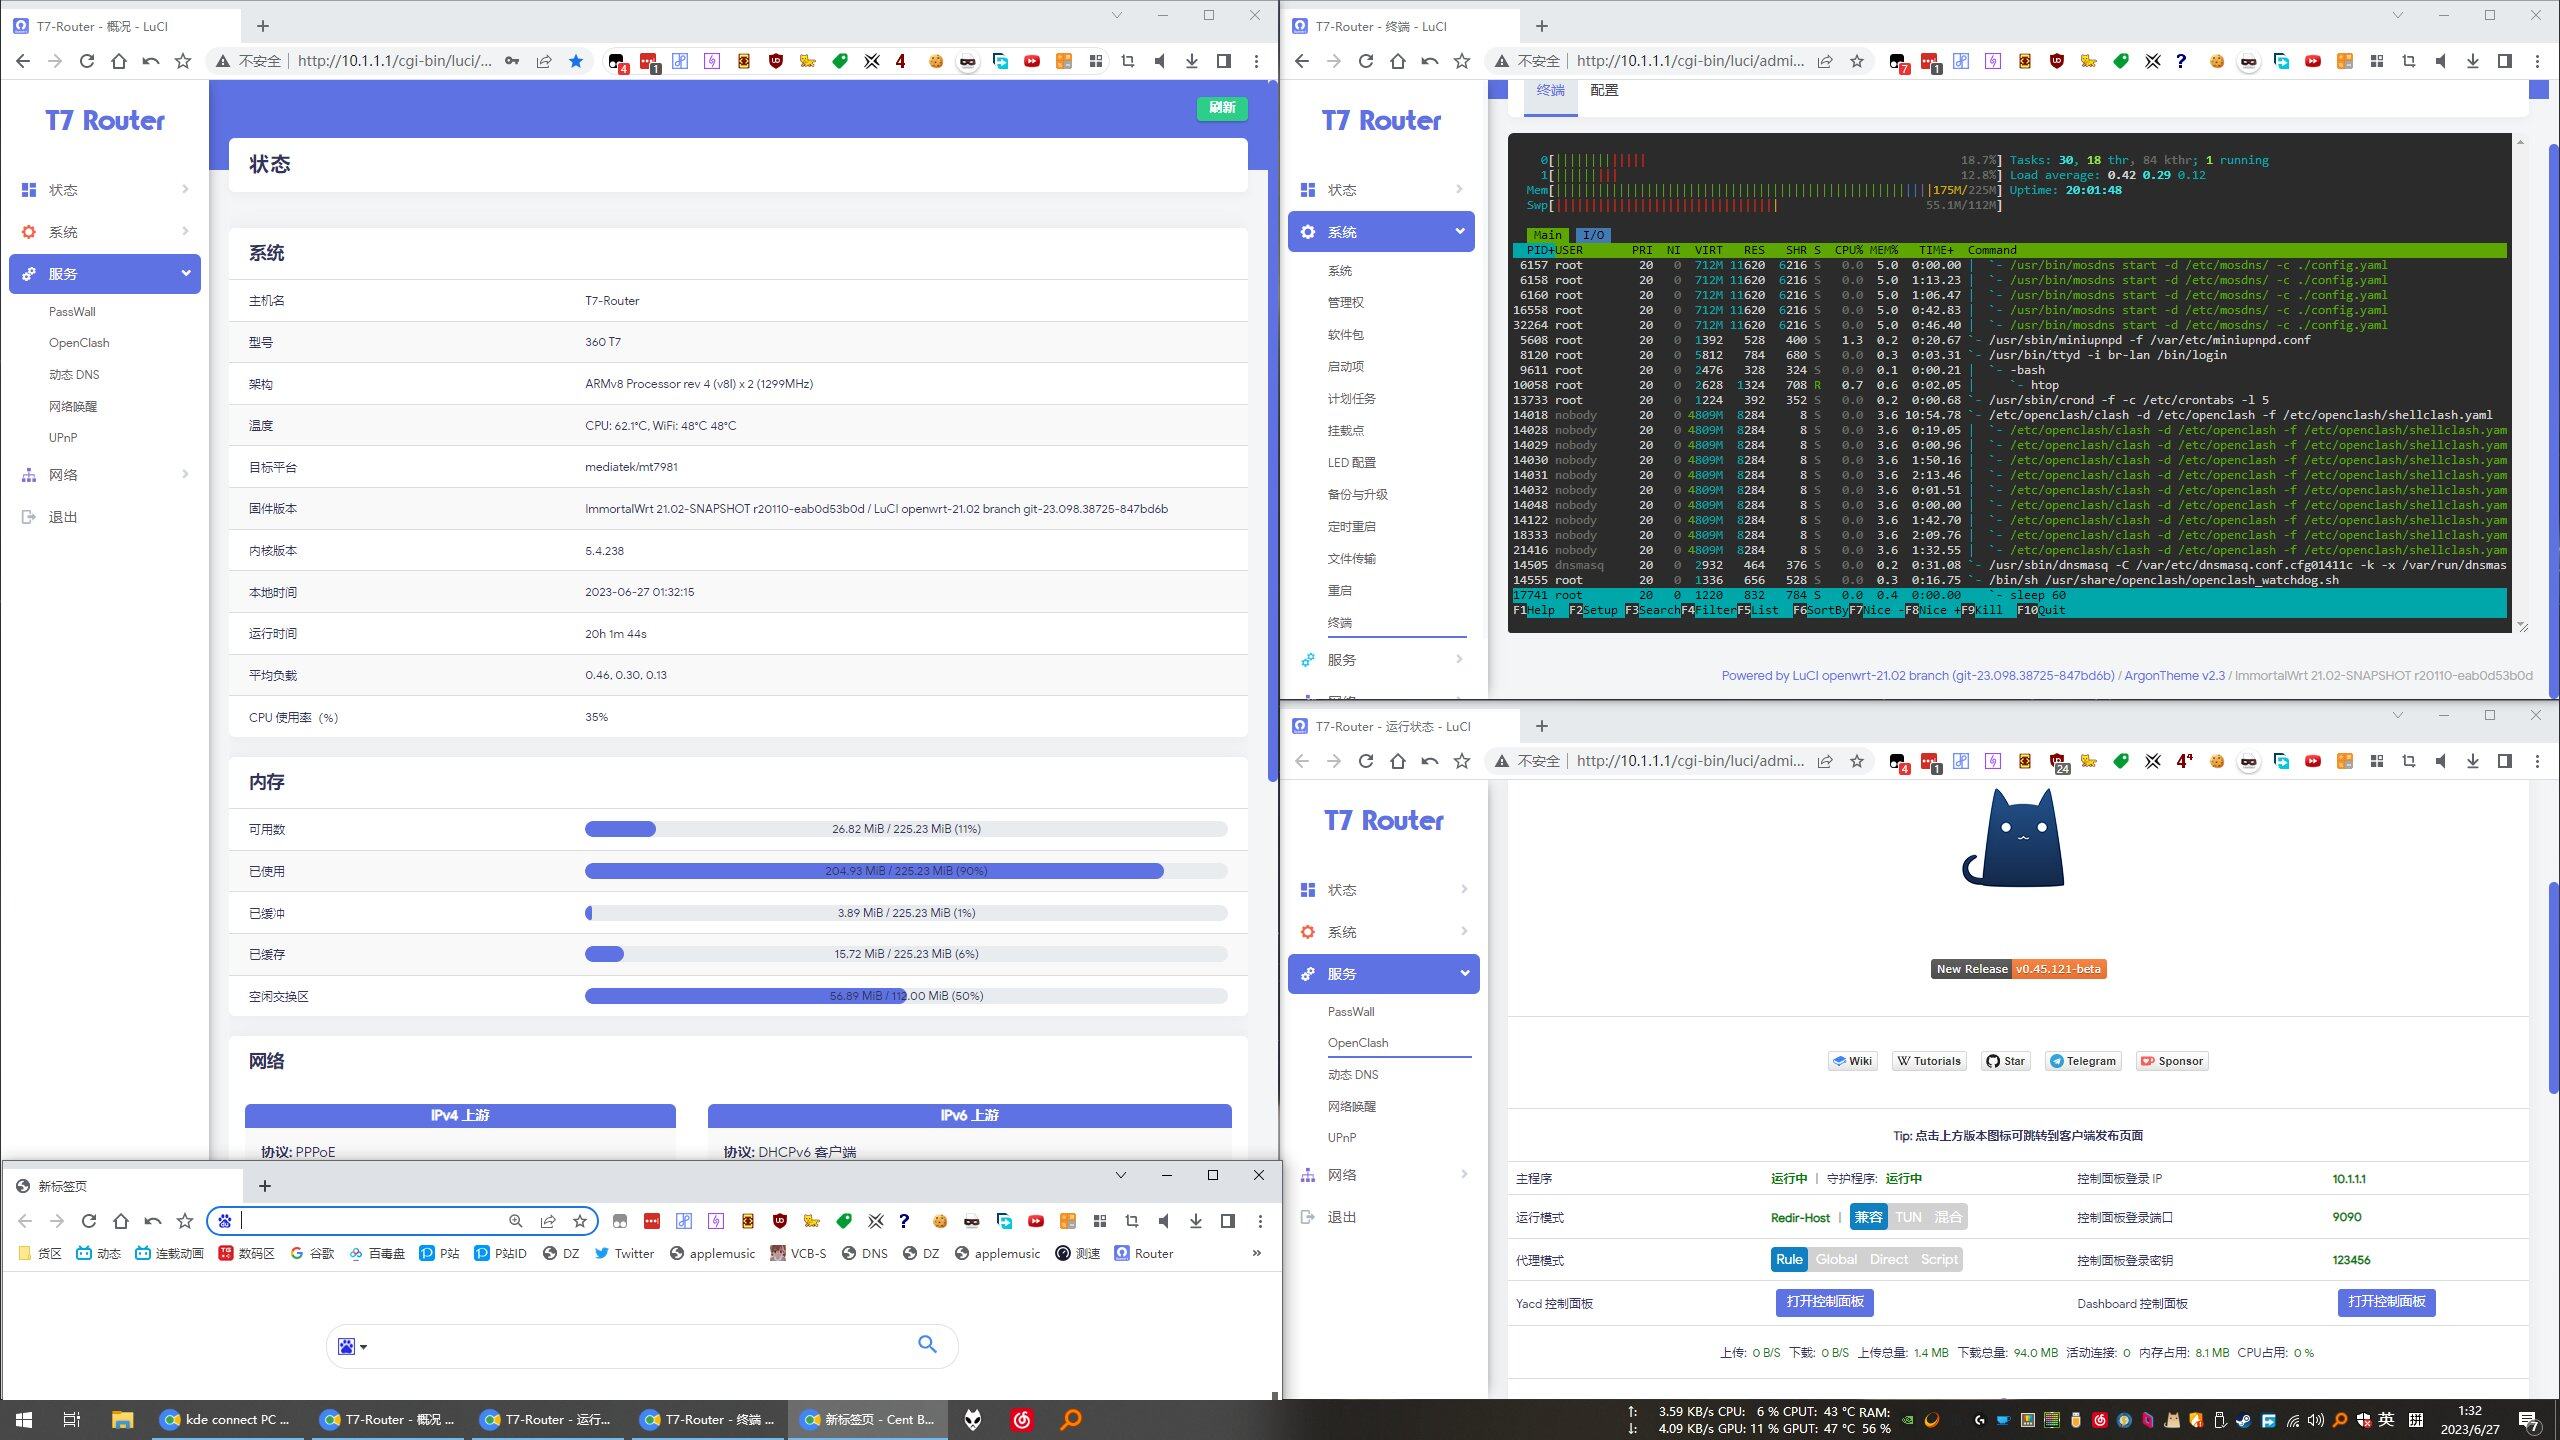Open Yacd control panel button
The image size is (2560, 1440).
point(1825,1302)
